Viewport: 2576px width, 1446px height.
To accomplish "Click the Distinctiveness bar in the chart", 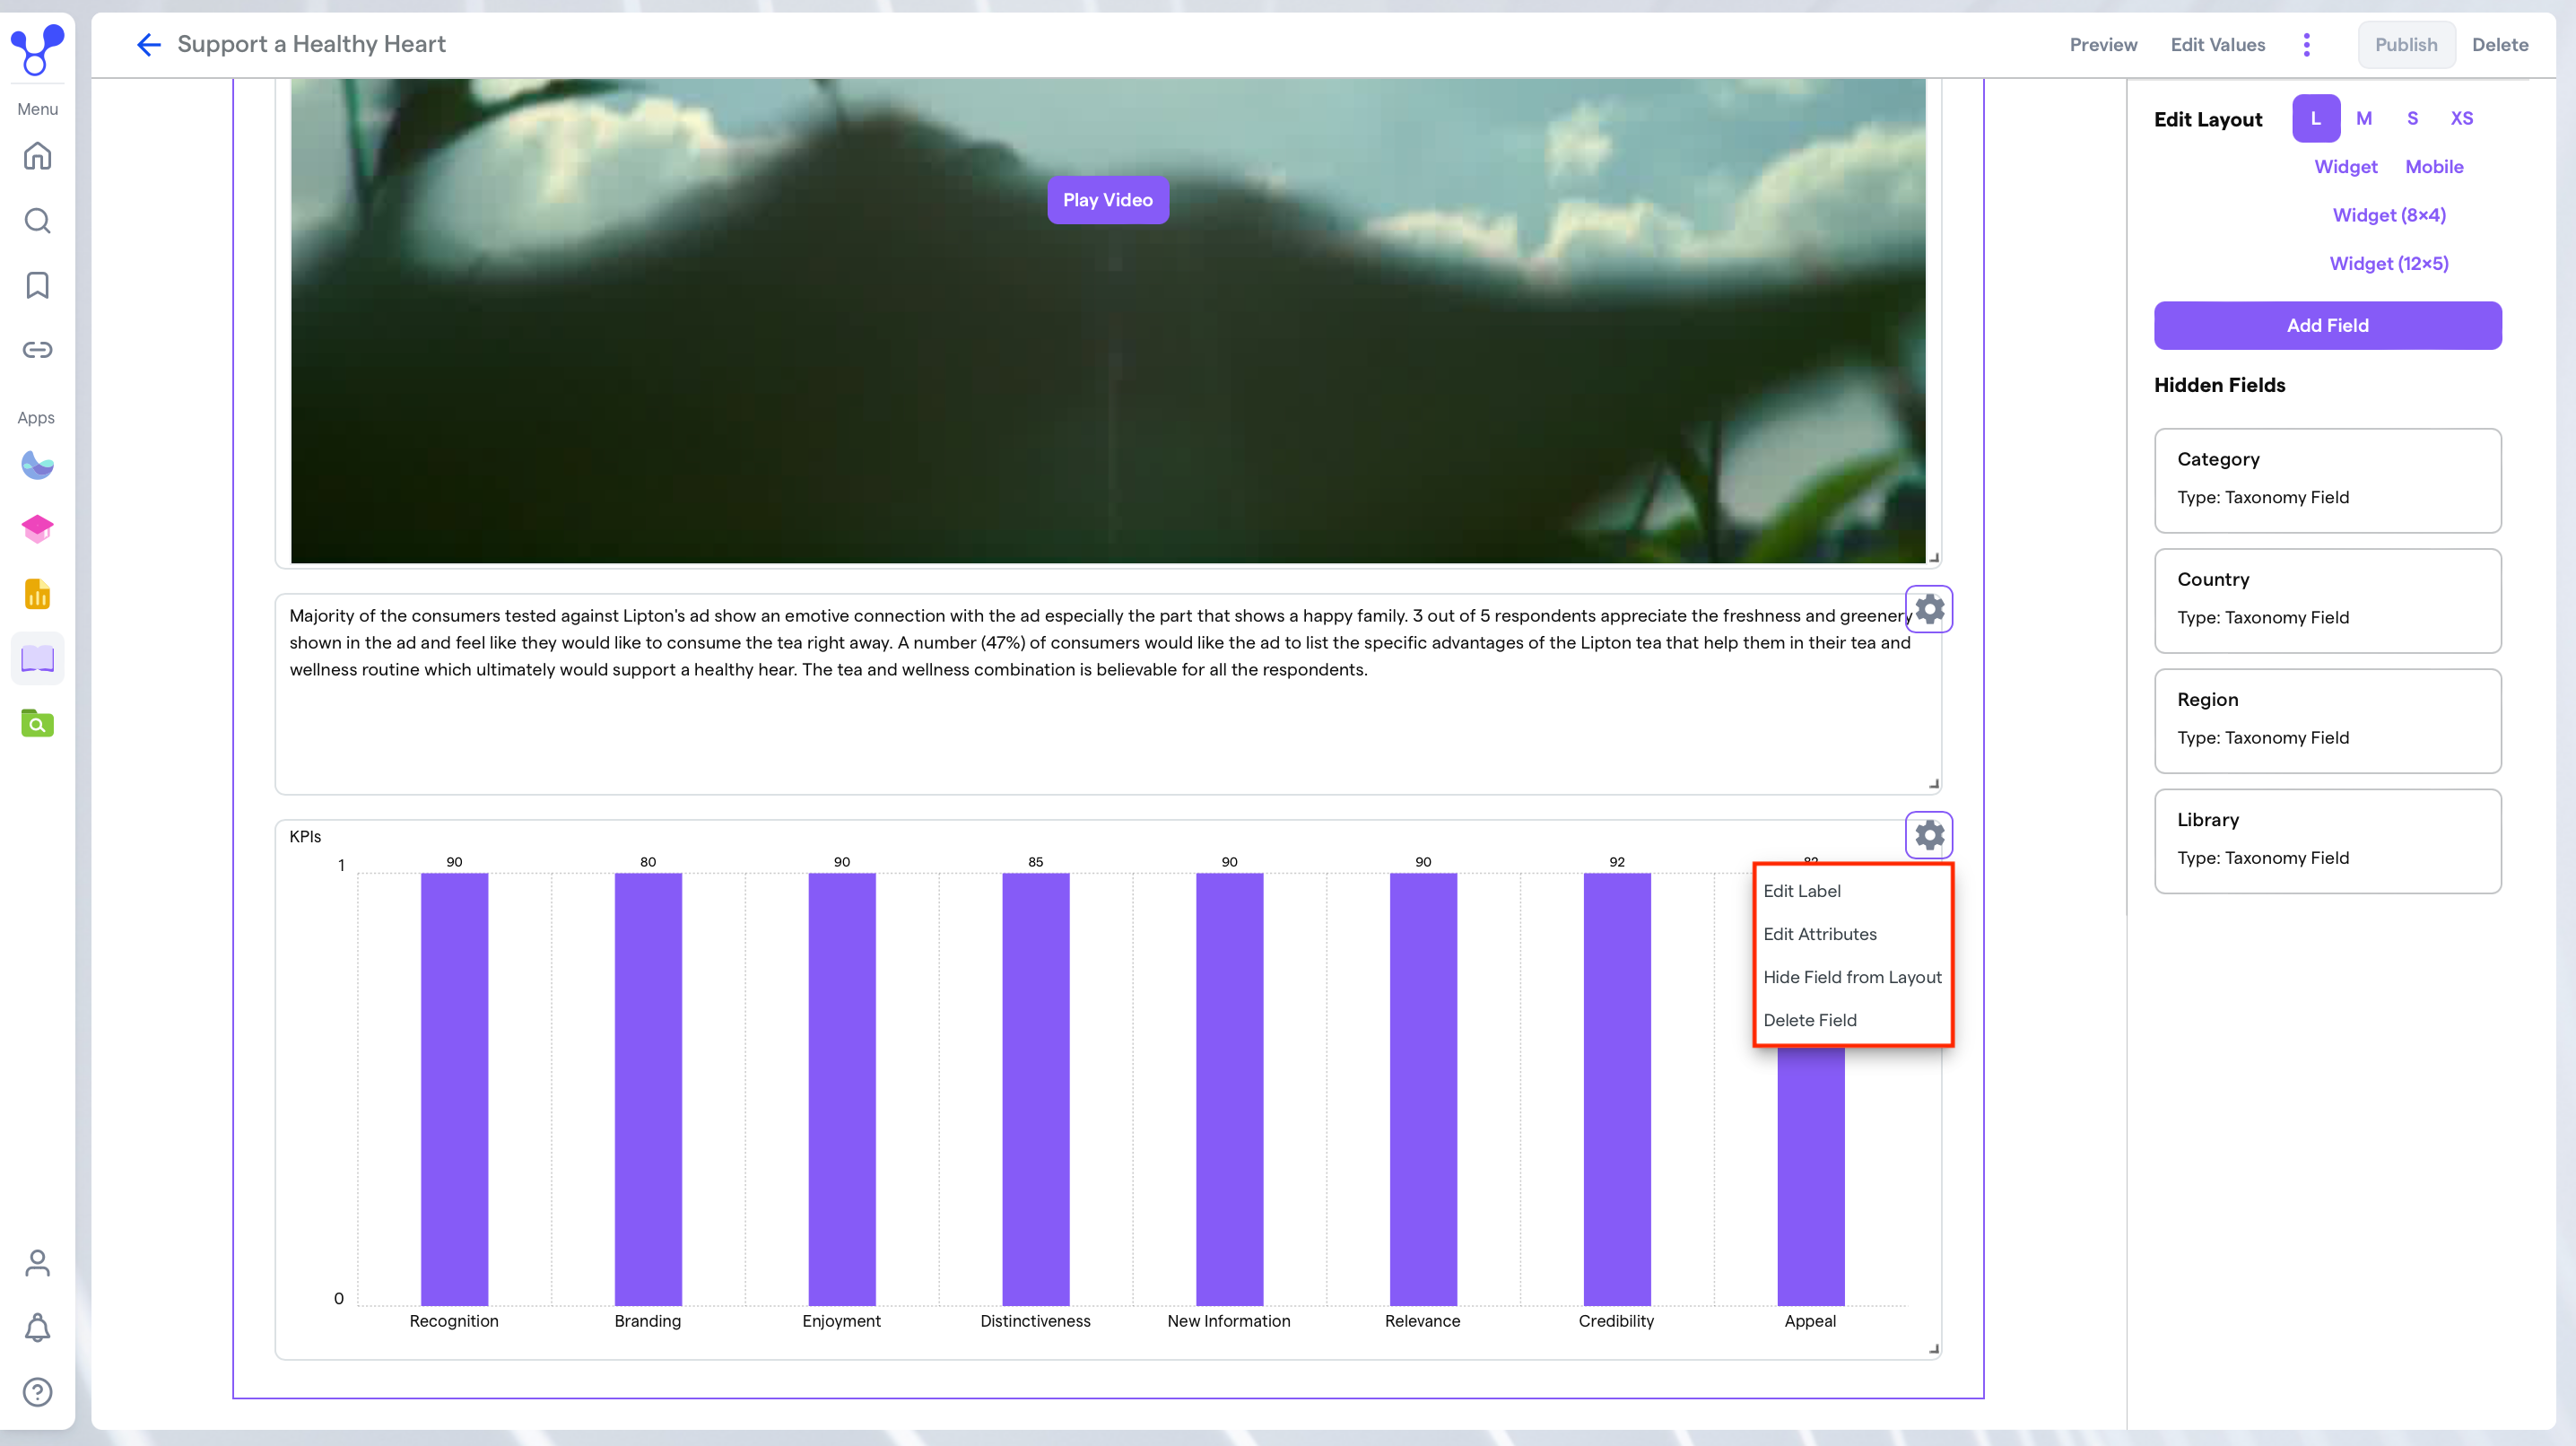I will pos(1035,1089).
